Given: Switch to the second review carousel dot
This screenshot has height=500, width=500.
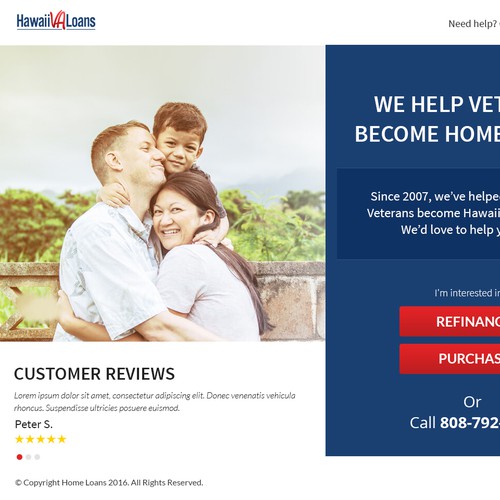Looking at the screenshot, I should (x=28, y=457).
